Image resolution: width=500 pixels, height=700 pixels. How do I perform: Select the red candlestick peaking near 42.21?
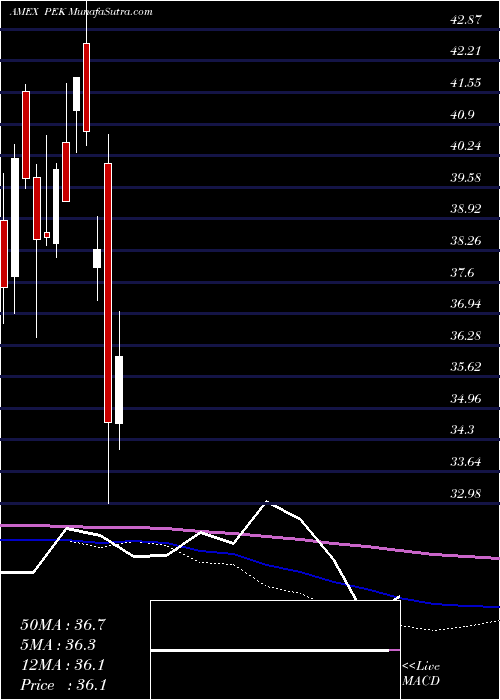tap(86, 88)
